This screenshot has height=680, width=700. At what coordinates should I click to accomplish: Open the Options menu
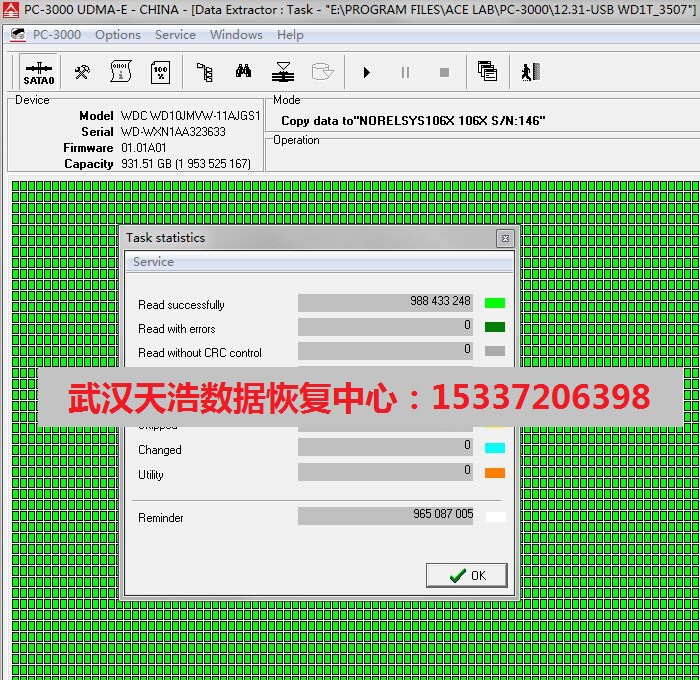coord(118,35)
